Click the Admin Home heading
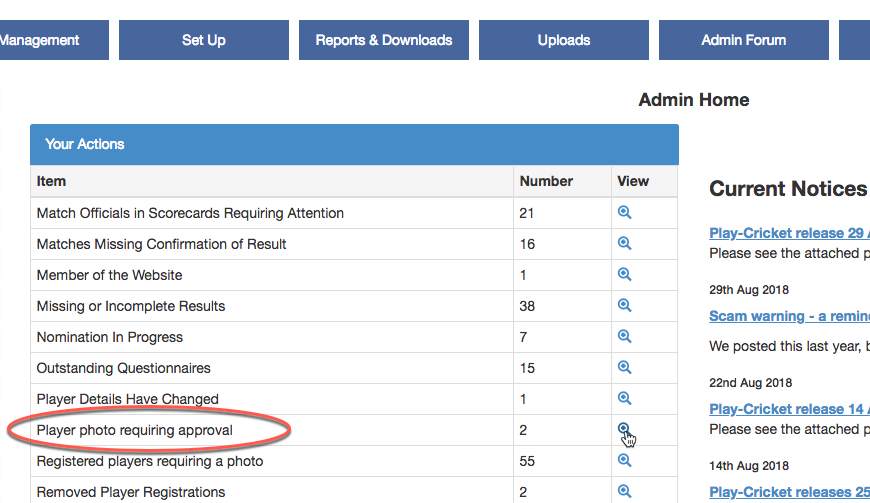The image size is (870, 503). coord(694,100)
